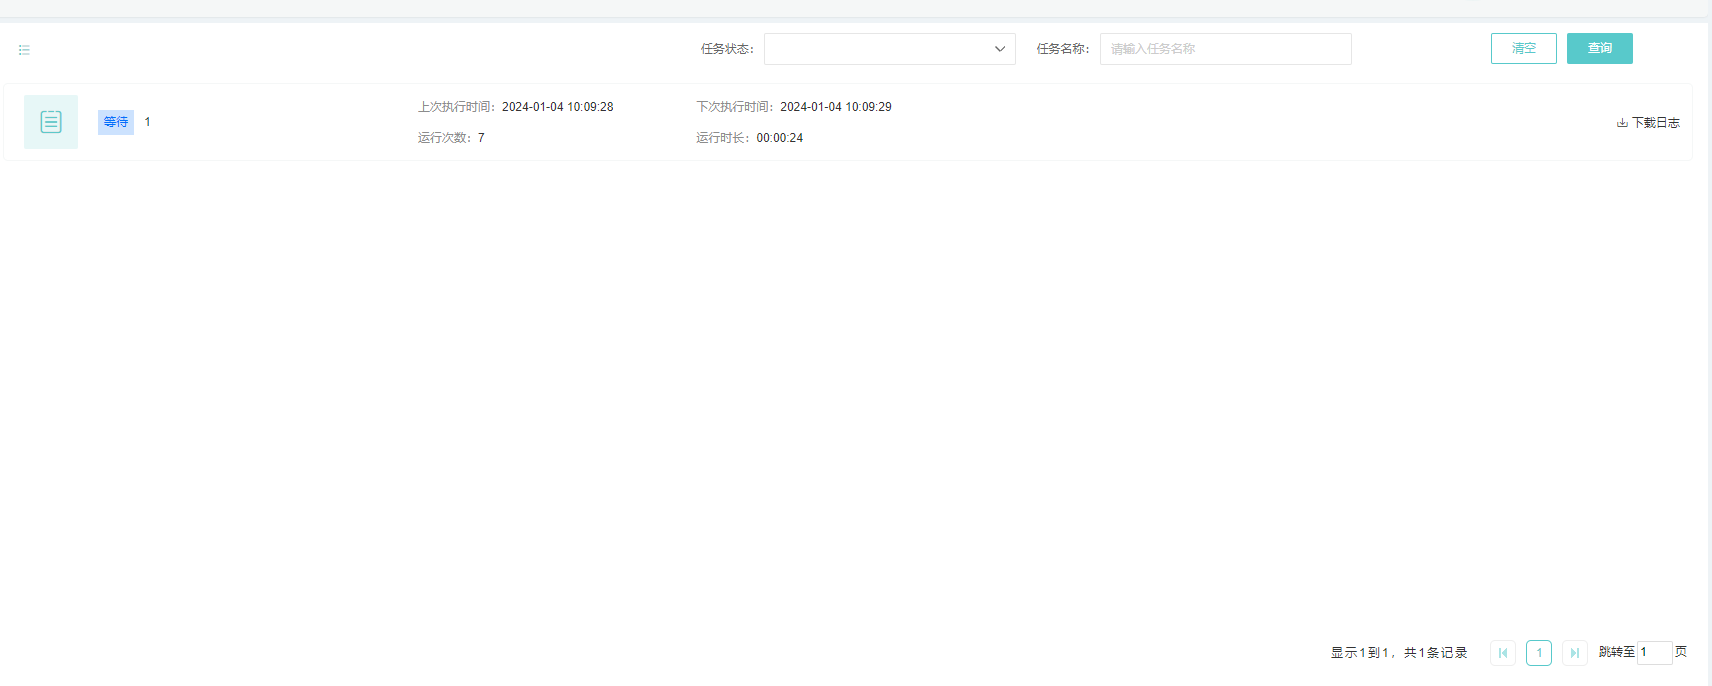
Task: Click the 2024-01-04 10:09:28 last run time
Action: tap(558, 107)
